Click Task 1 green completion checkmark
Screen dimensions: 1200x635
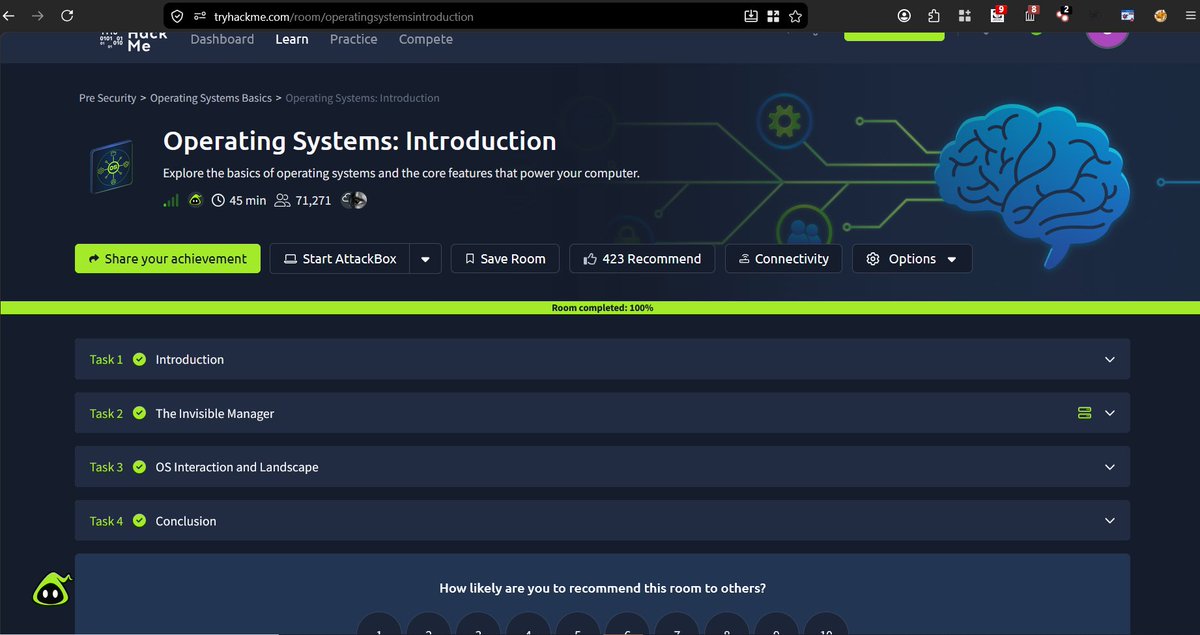click(x=139, y=359)
